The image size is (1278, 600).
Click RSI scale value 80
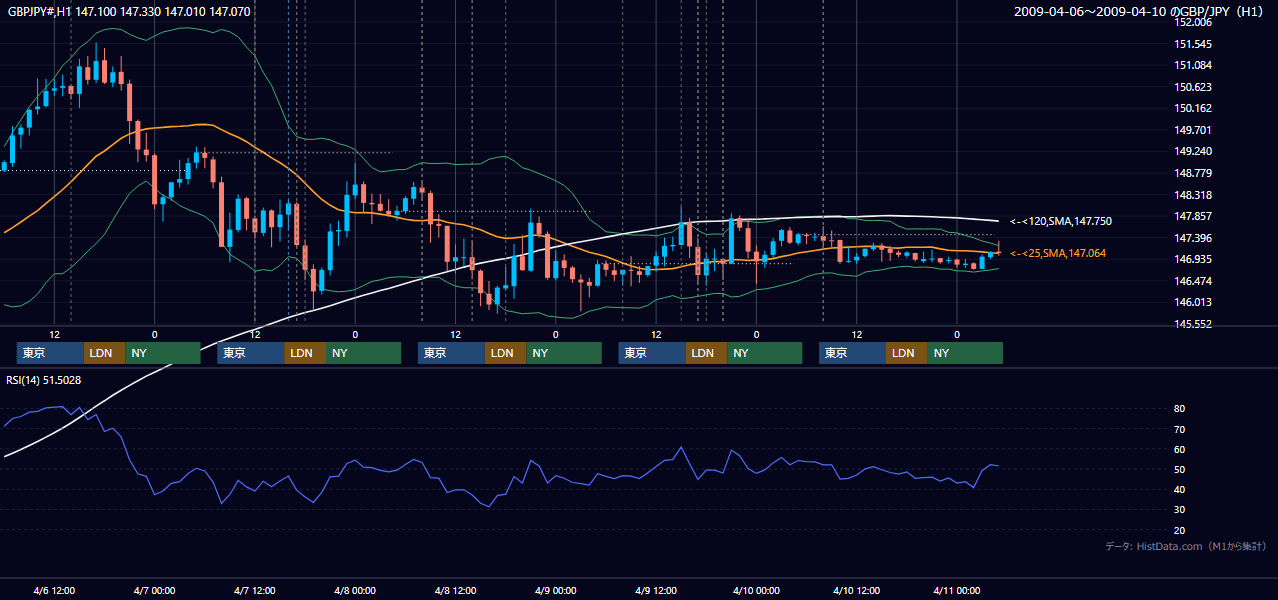[x=1180, y=409]
